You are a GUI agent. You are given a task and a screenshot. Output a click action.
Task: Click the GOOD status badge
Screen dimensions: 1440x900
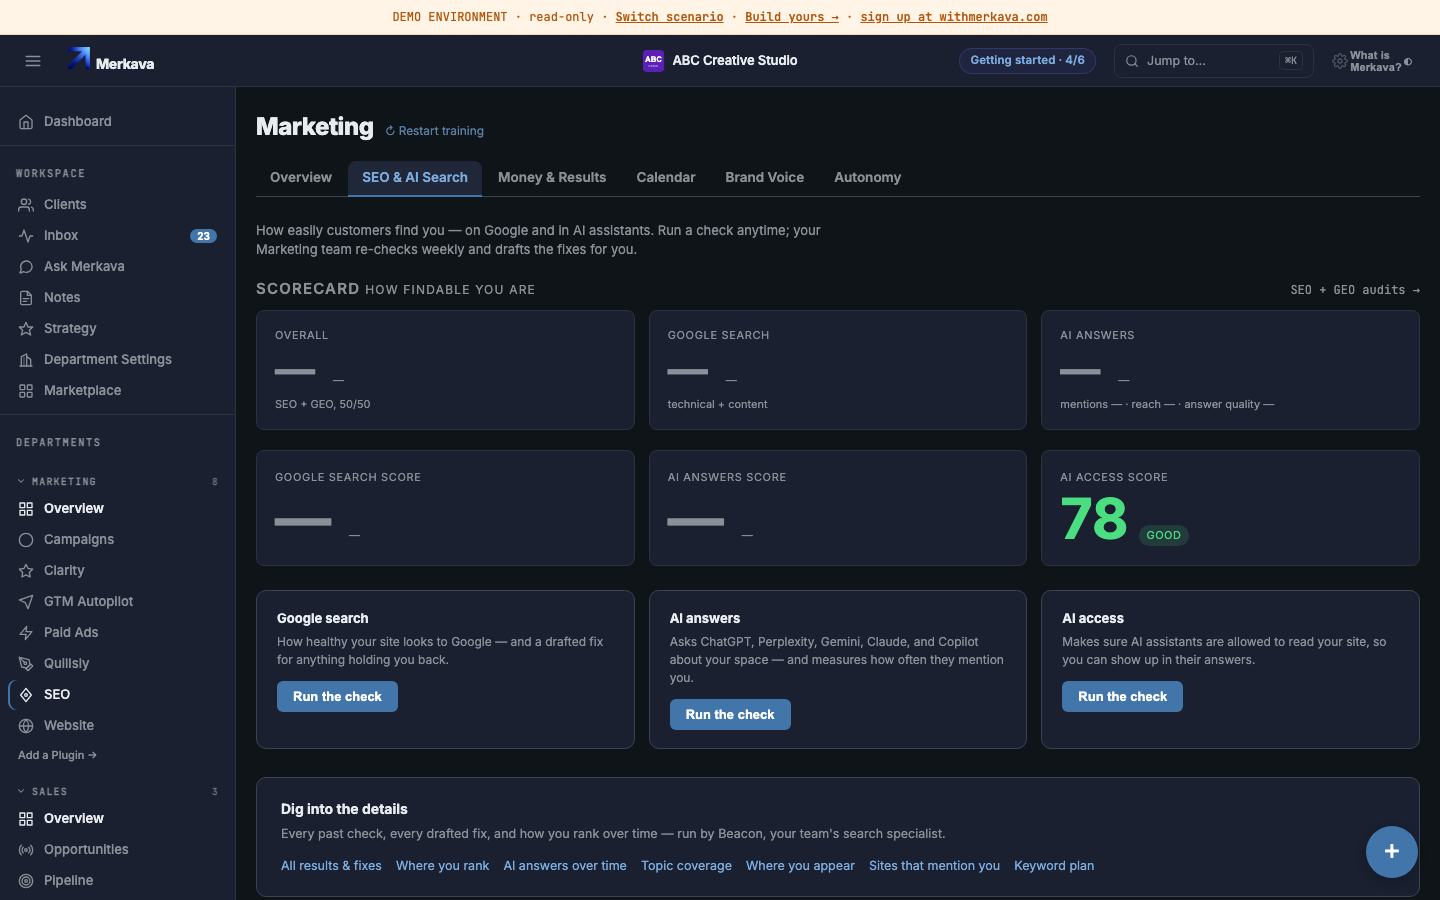tap(1164, 536)
